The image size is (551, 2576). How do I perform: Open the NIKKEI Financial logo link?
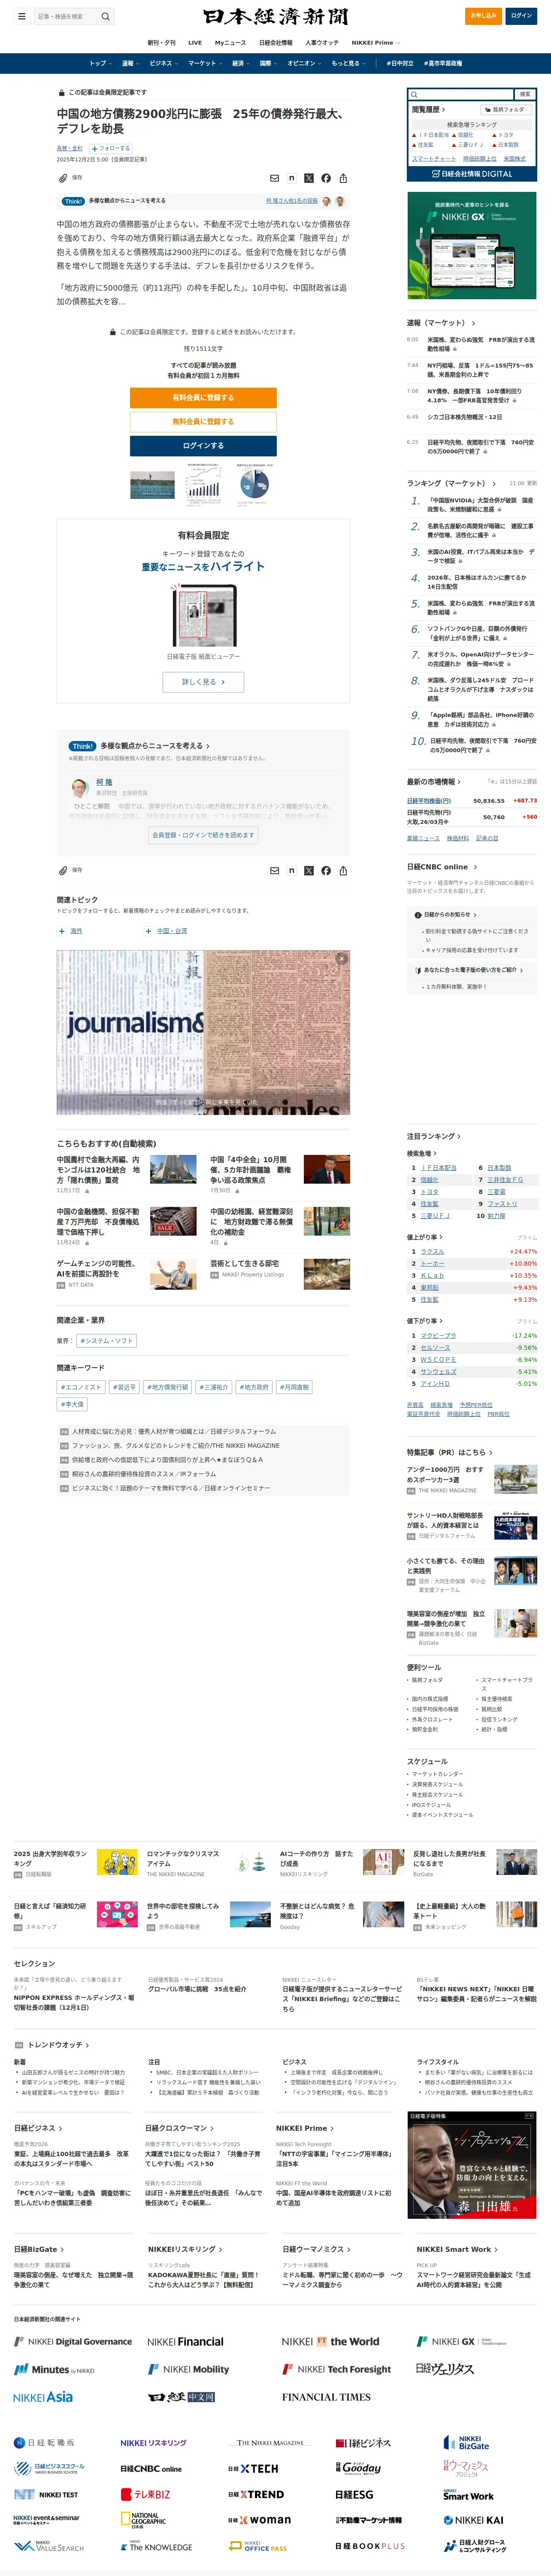click(x=185, y=2342)
